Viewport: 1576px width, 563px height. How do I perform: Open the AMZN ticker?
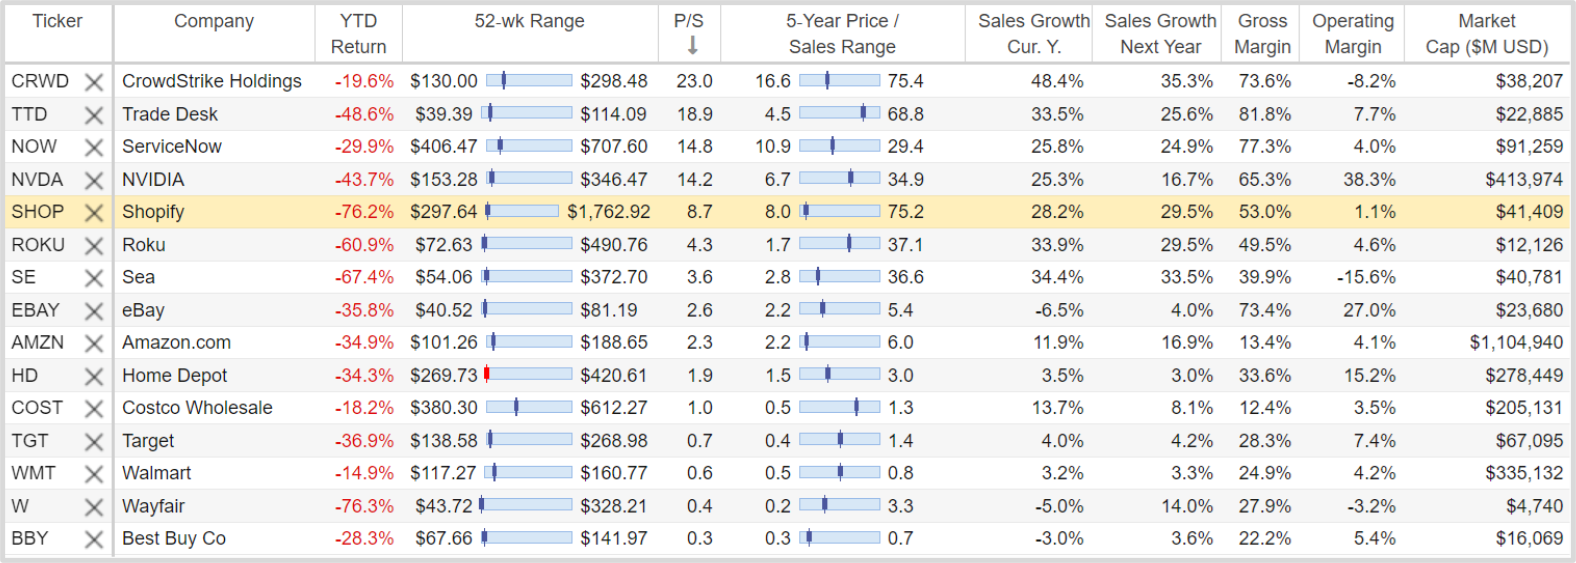37,342
